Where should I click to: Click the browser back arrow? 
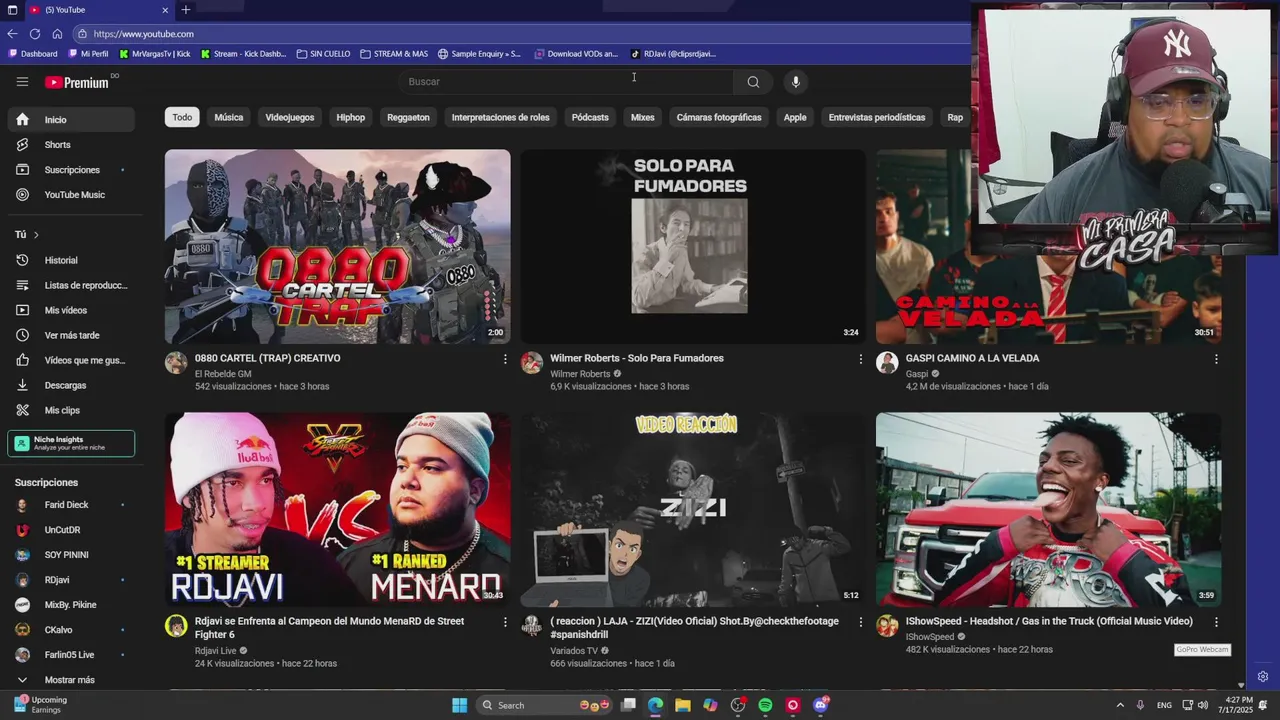point(12,34)
